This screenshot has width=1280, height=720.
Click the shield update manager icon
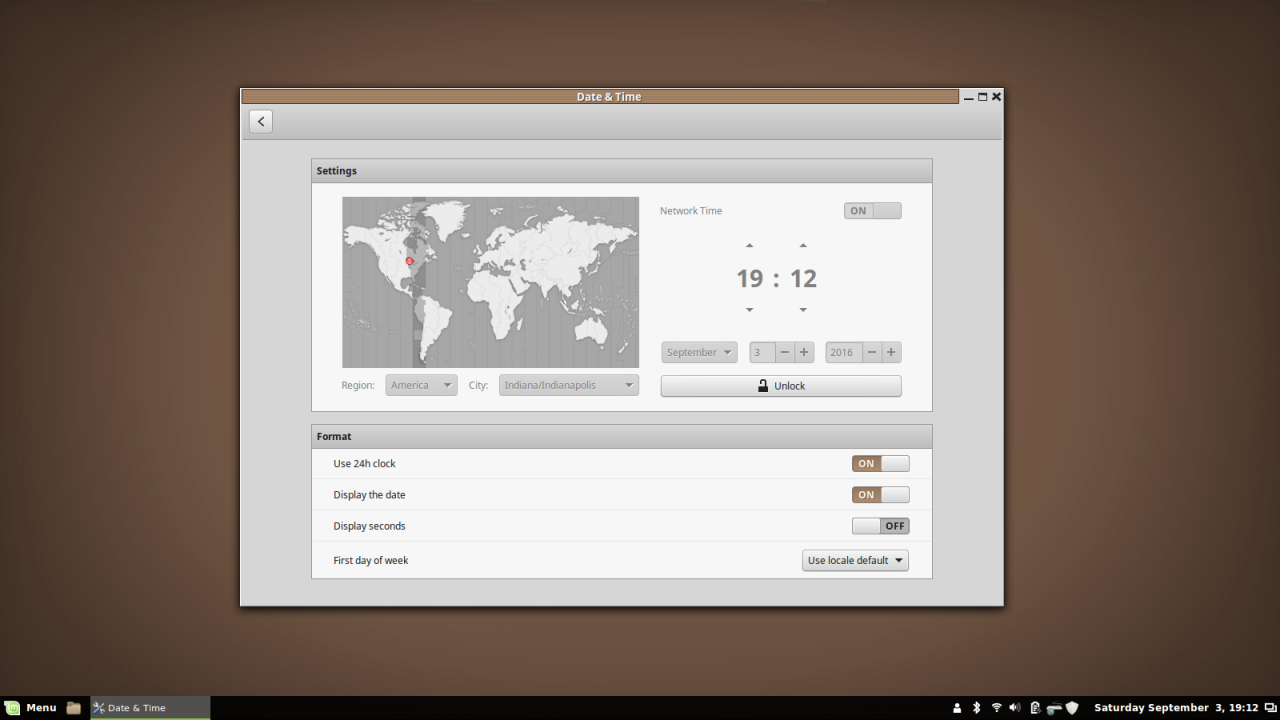1072,708
